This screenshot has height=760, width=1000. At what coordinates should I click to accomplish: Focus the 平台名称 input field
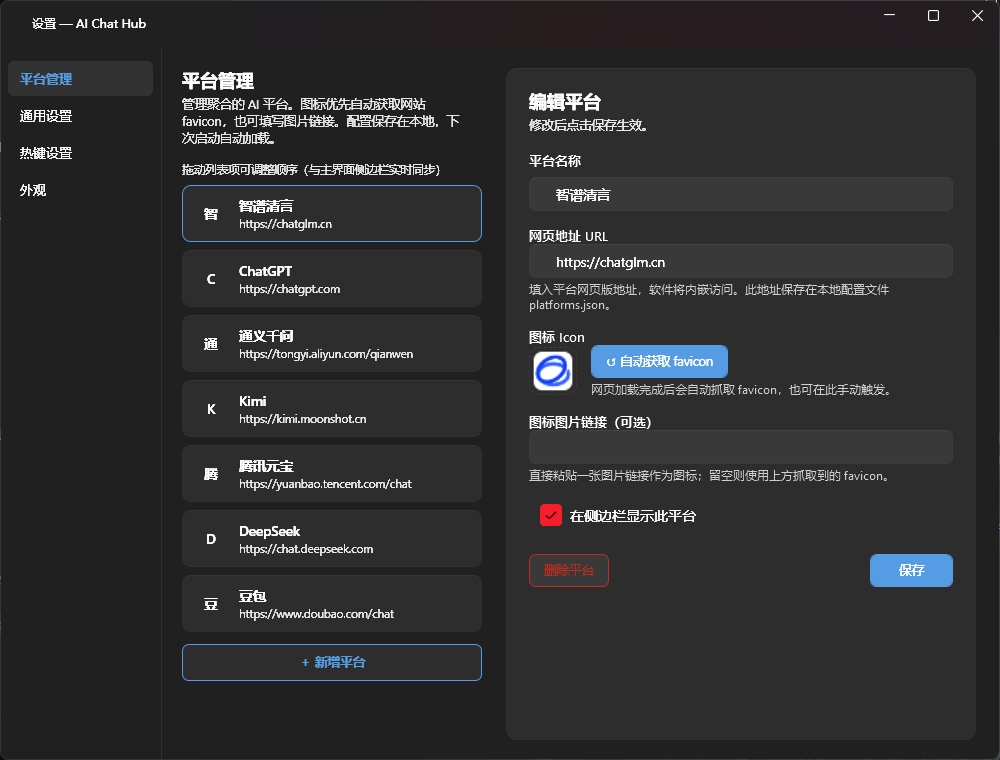pos(741,194)
